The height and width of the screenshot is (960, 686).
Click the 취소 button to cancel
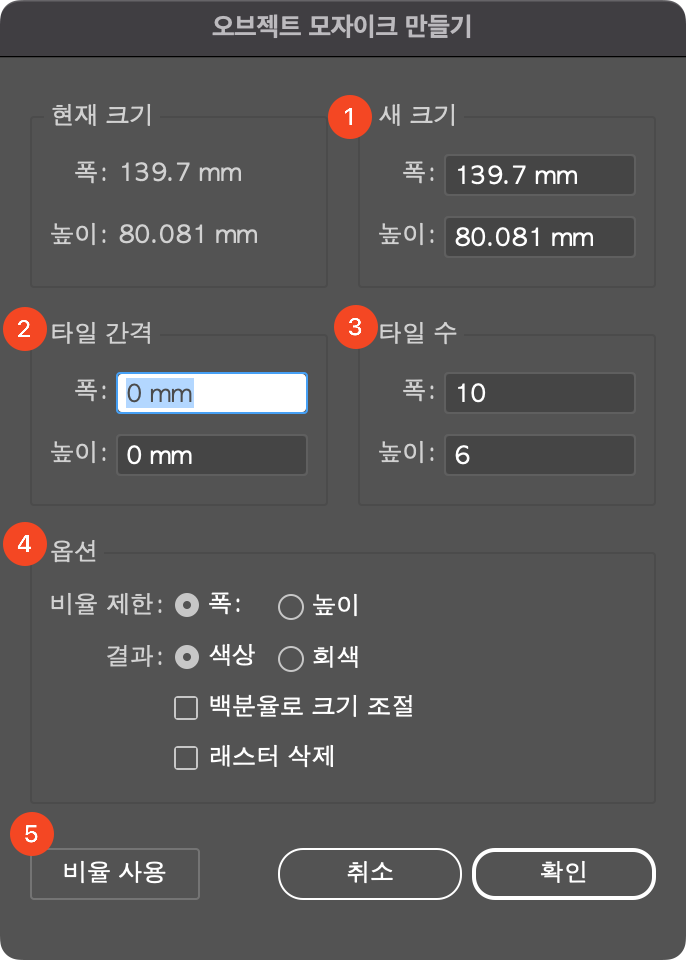pos(369,873)
